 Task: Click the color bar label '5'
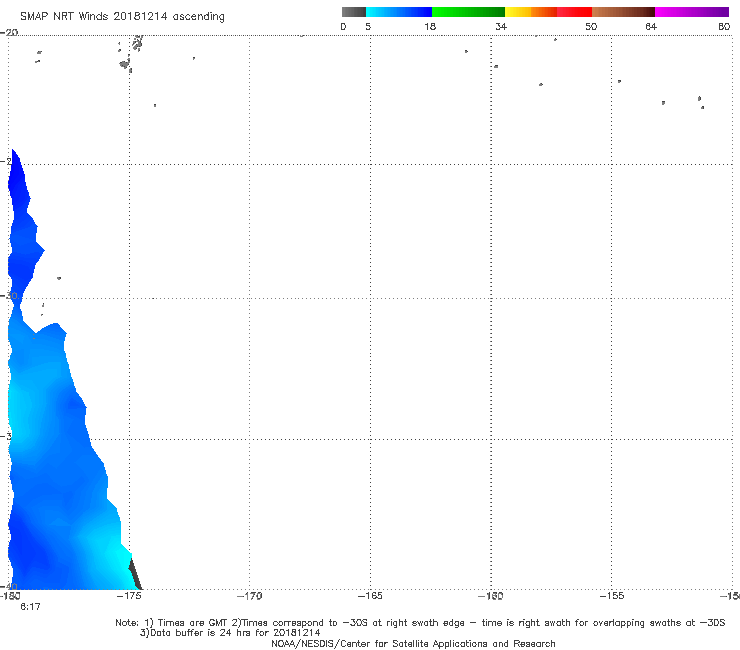pos(368,26)
